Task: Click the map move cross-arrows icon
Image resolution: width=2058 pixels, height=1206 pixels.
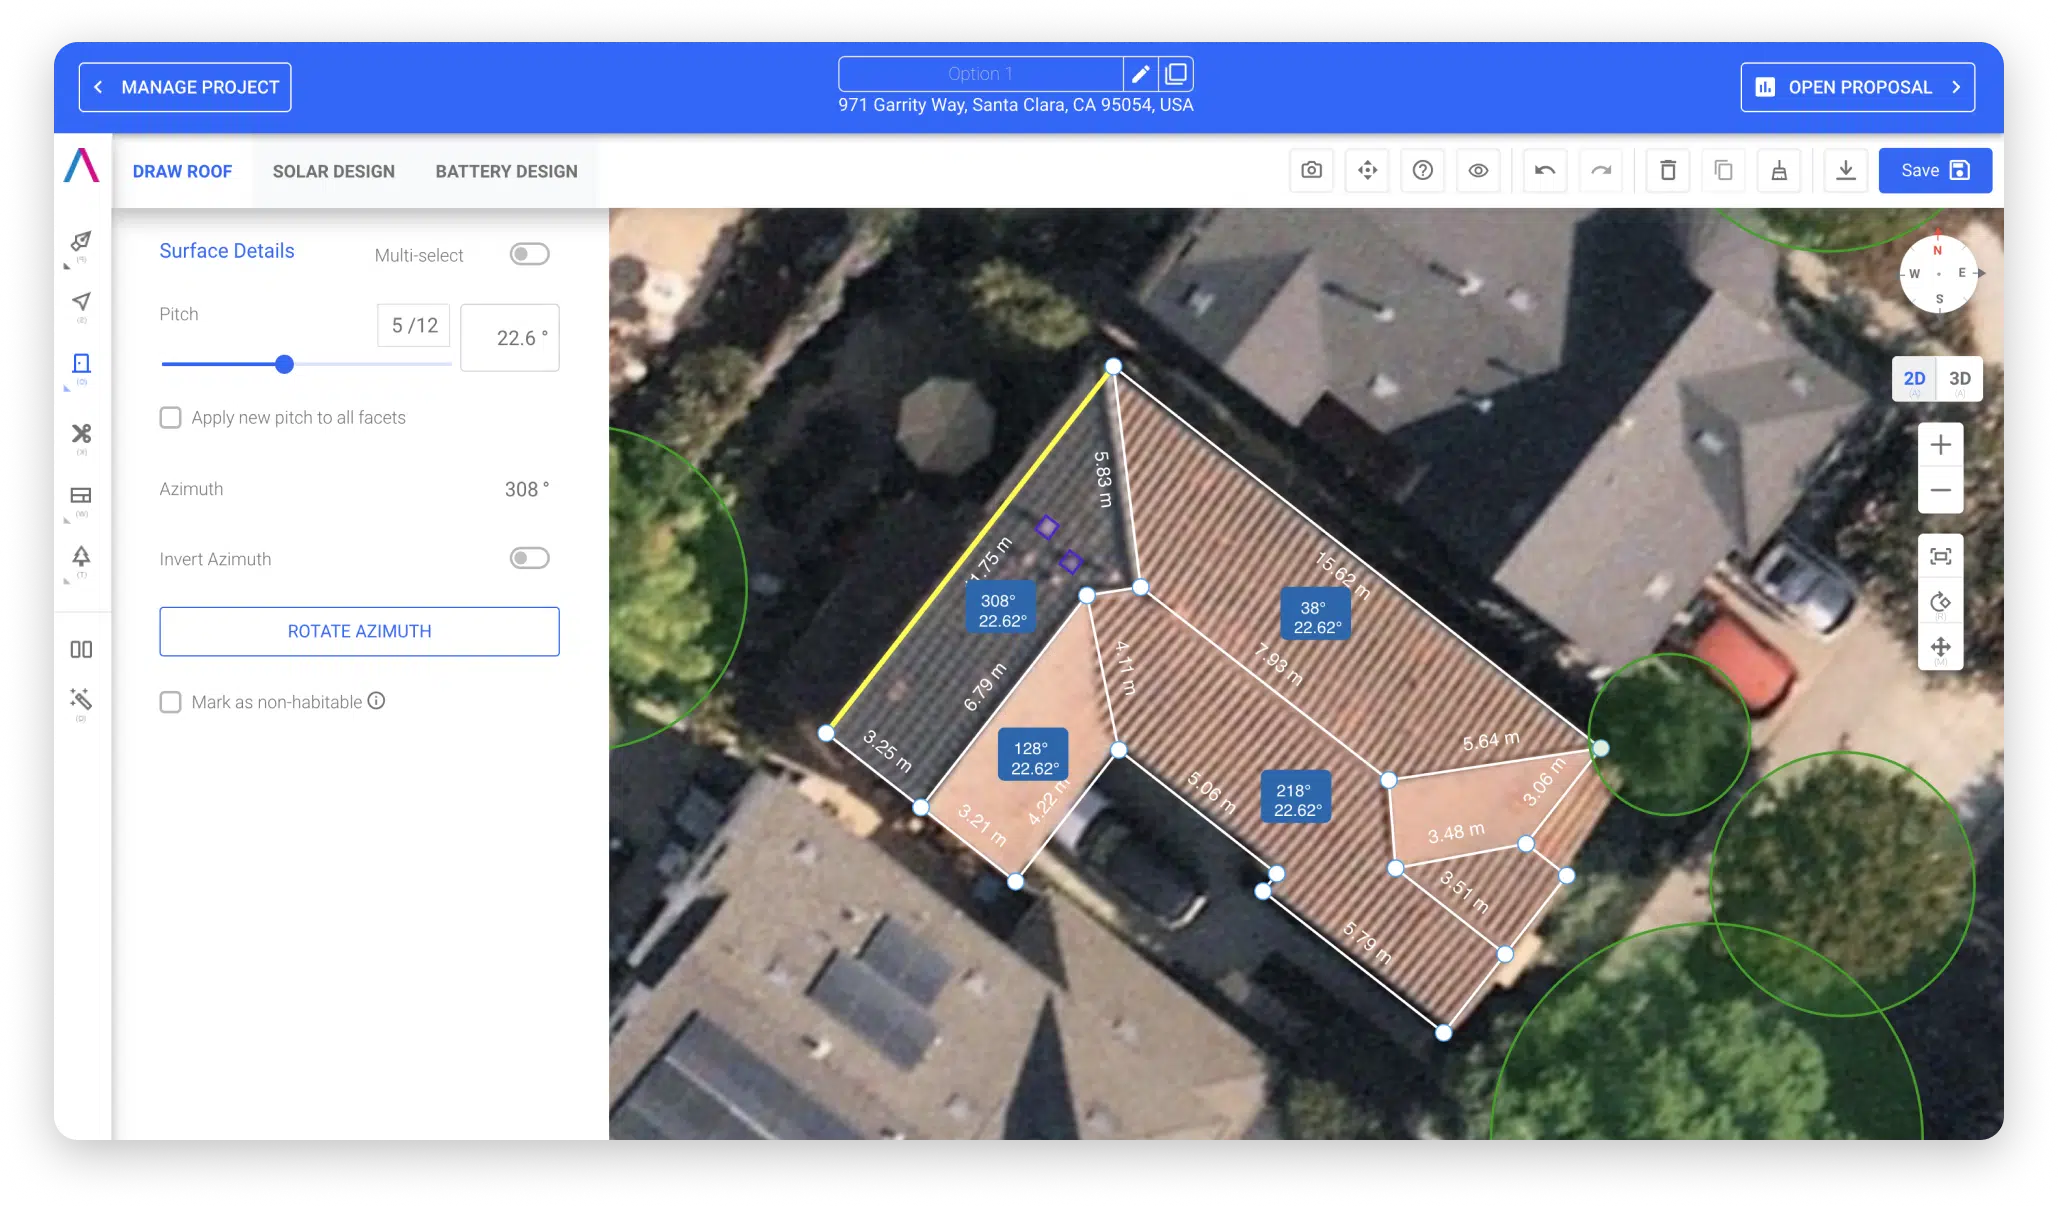Action: [1941, 647]
